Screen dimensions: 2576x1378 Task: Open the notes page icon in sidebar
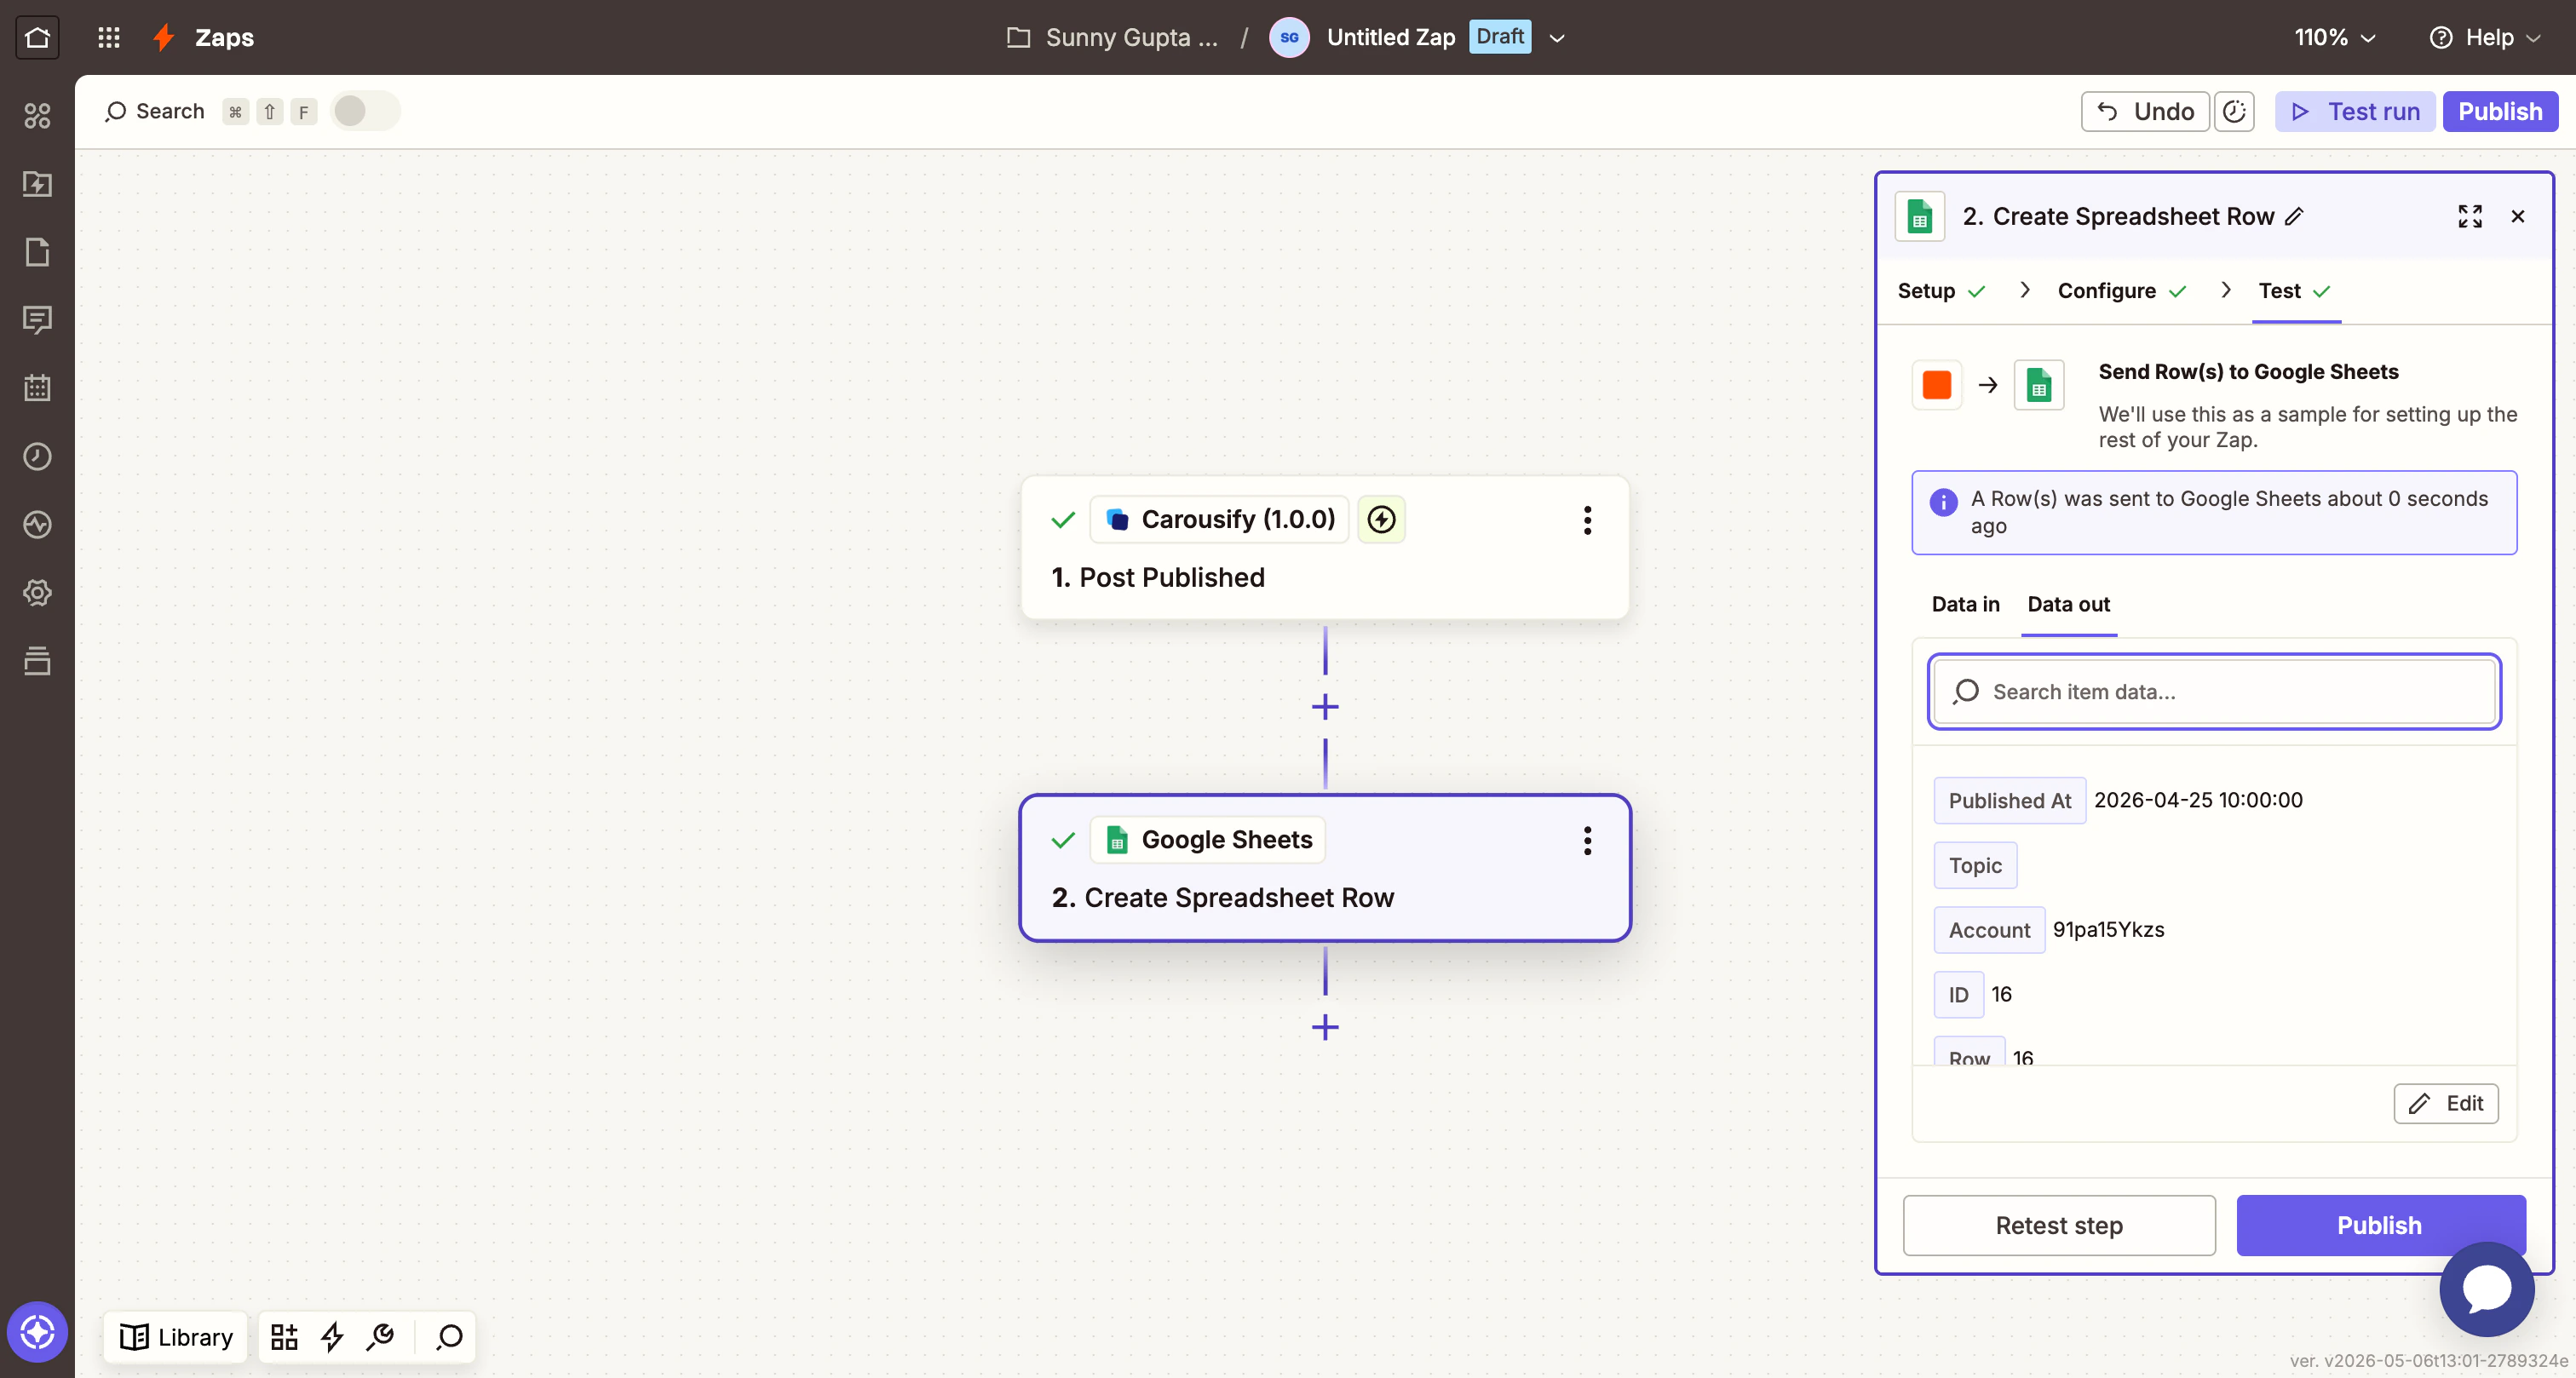pyautogui.click(x=37, y=252)
